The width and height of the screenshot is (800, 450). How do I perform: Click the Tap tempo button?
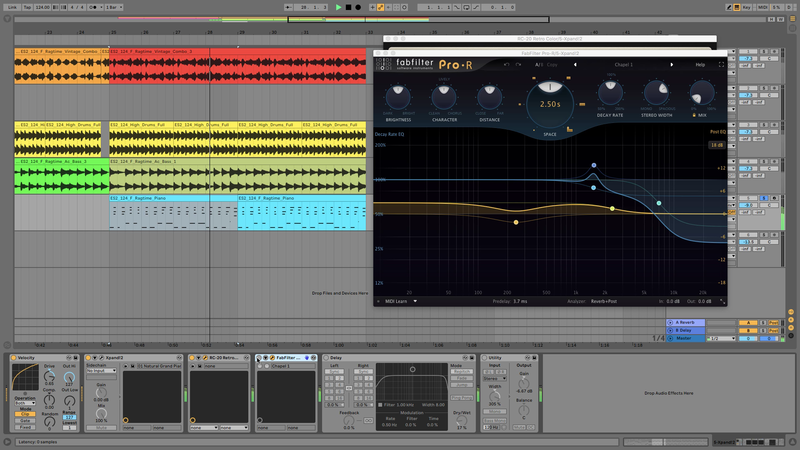28,7
